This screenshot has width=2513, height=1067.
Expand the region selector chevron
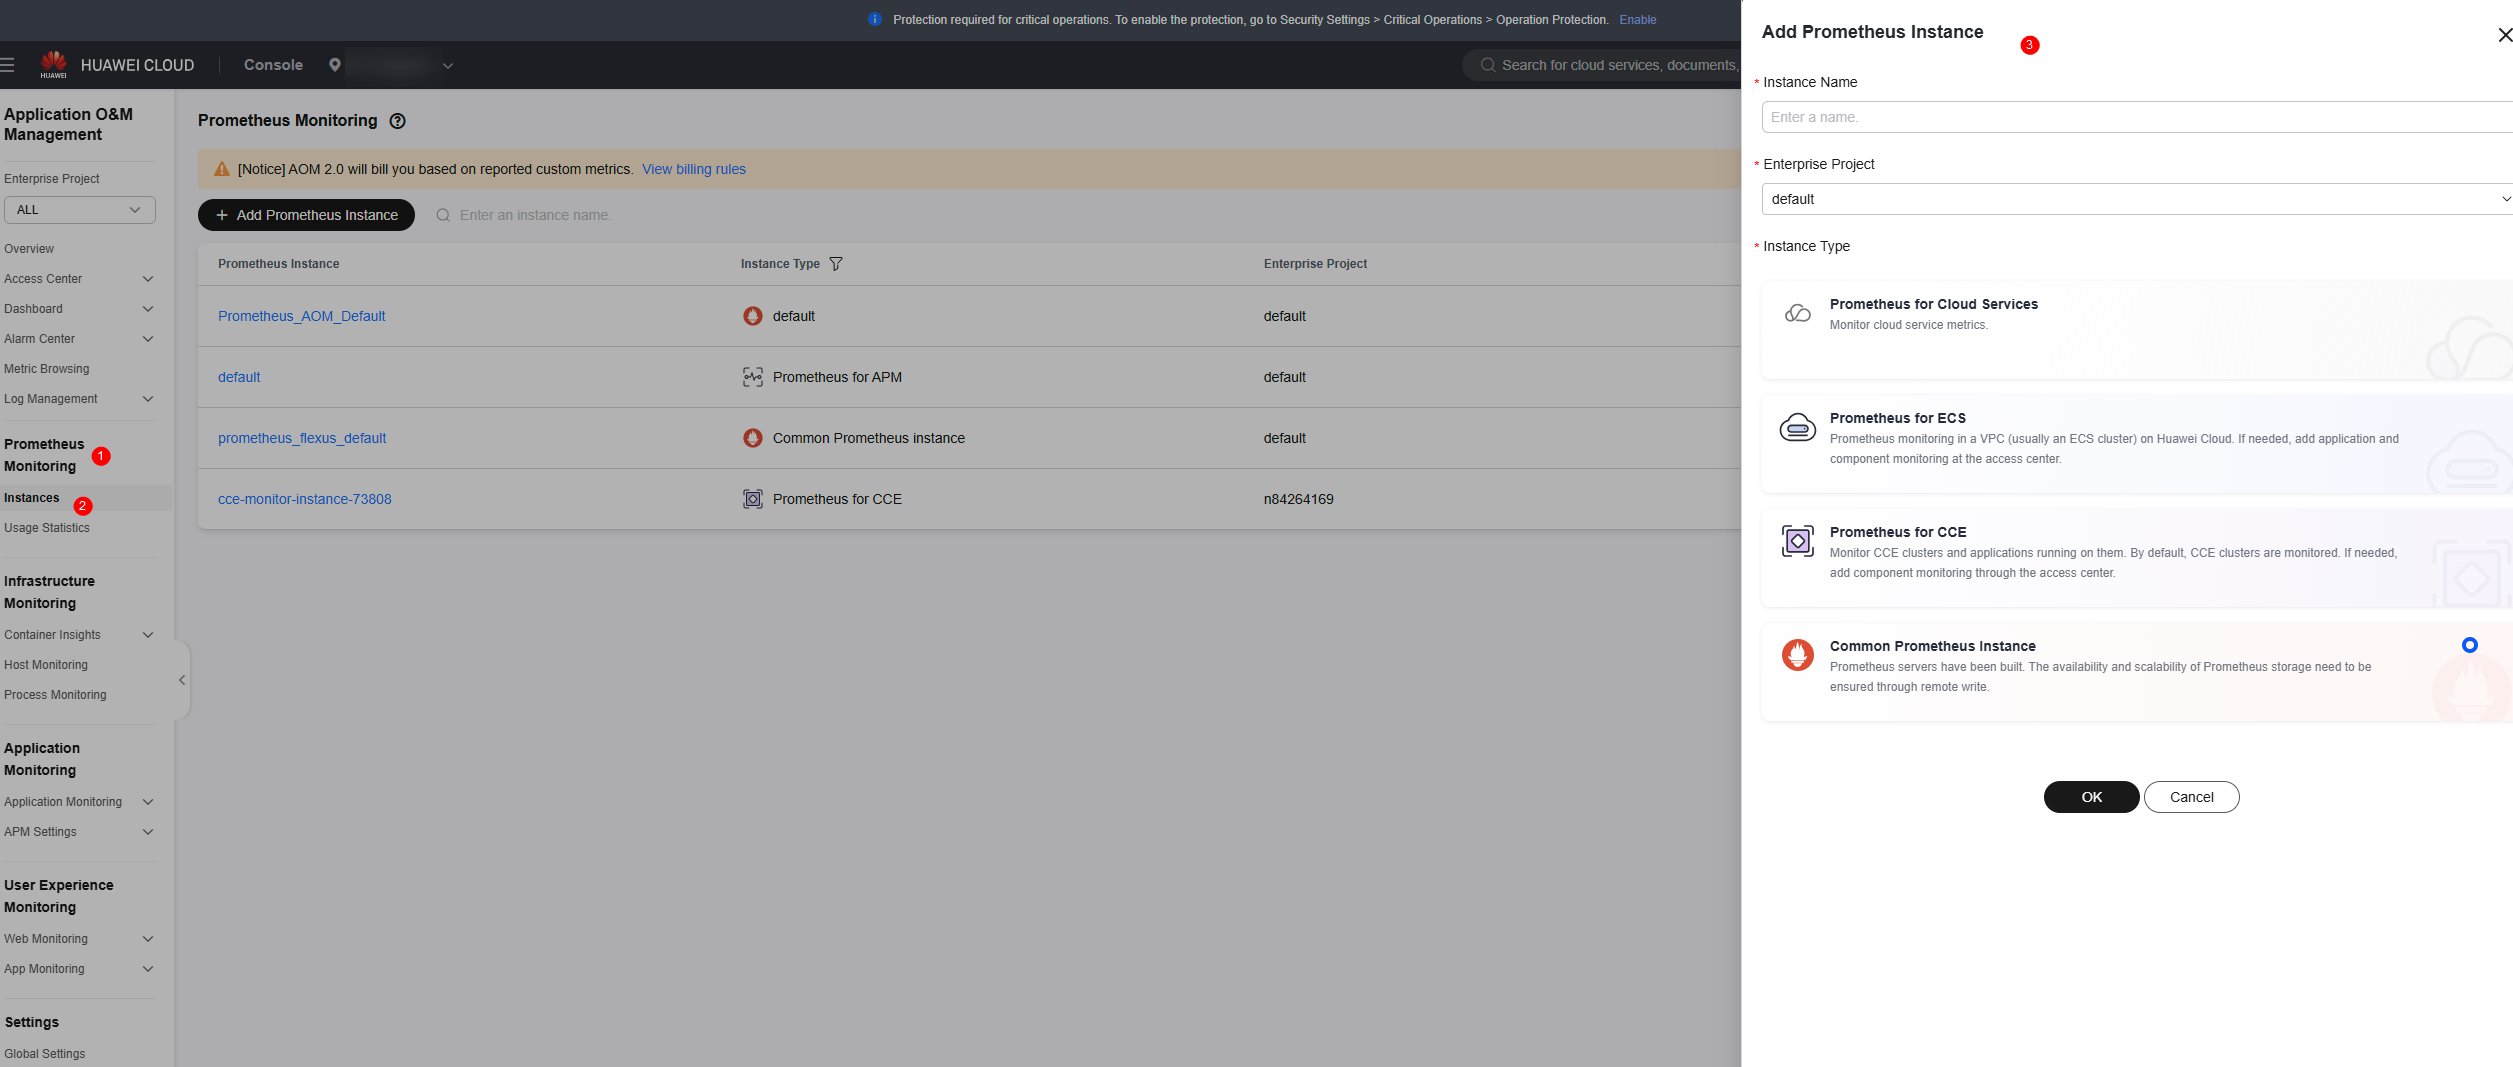coord(448,66)
